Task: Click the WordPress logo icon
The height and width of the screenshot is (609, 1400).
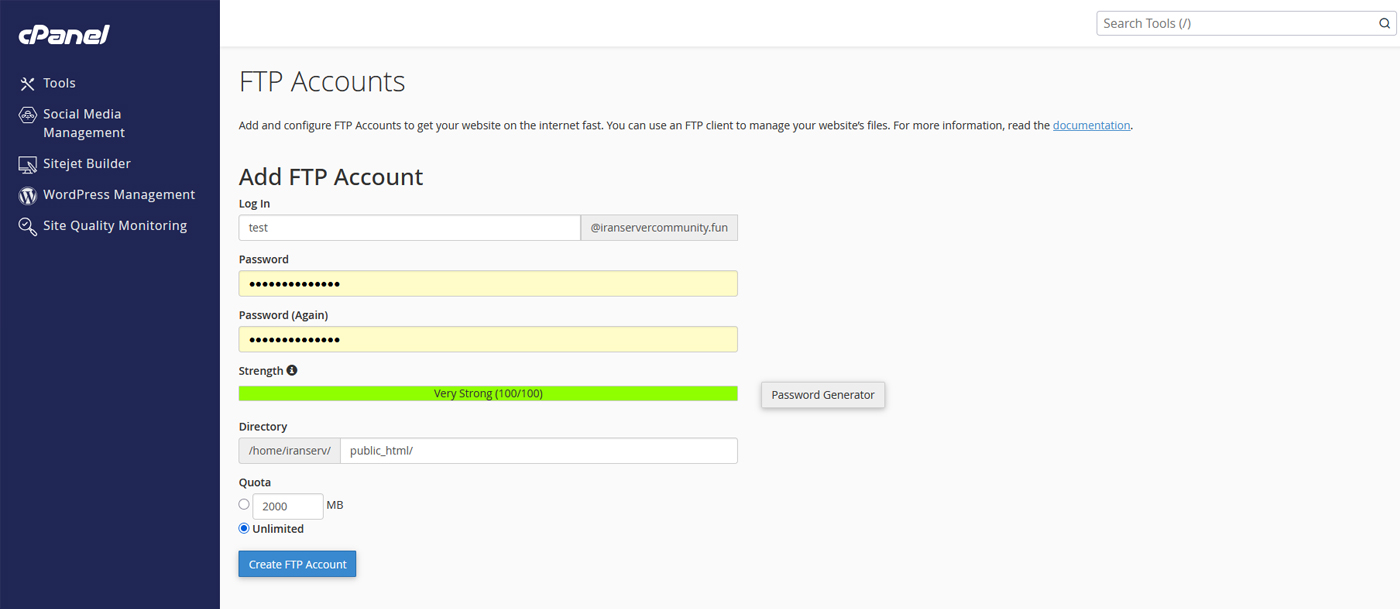Action: click(x=27, y=195)
